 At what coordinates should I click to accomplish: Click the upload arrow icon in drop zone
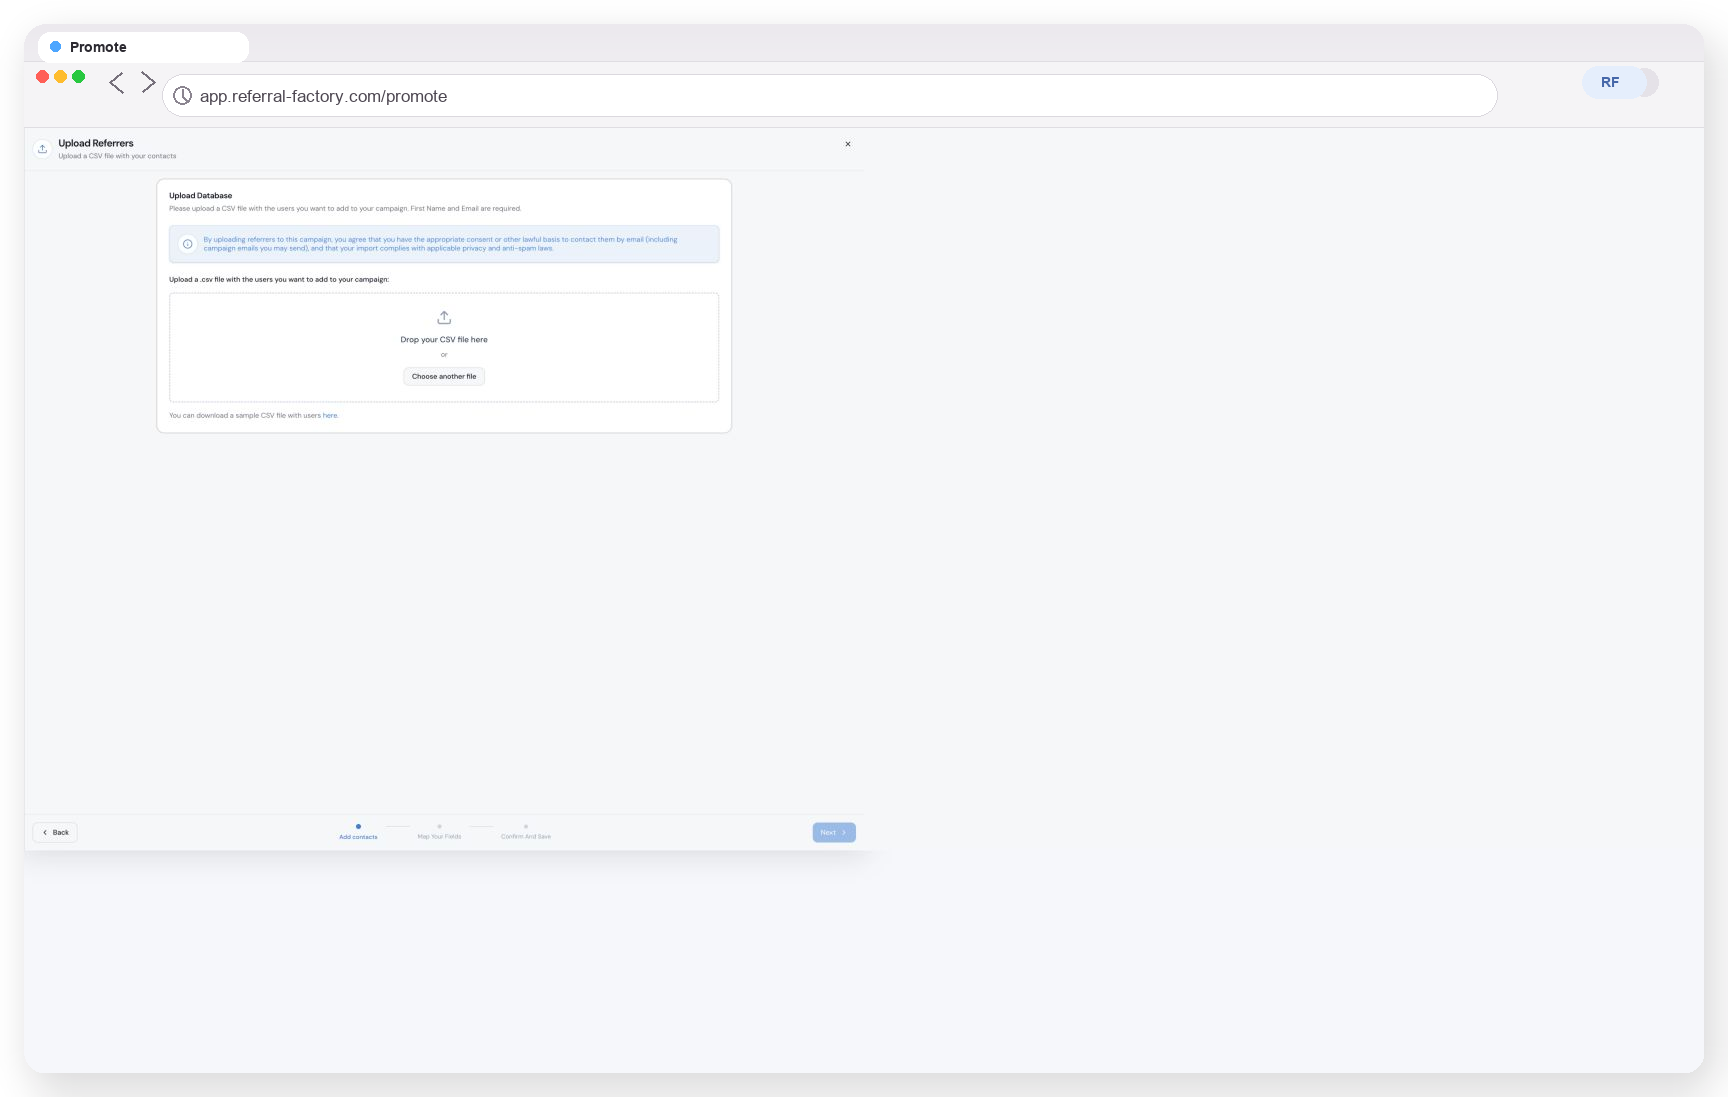(444, 318)
